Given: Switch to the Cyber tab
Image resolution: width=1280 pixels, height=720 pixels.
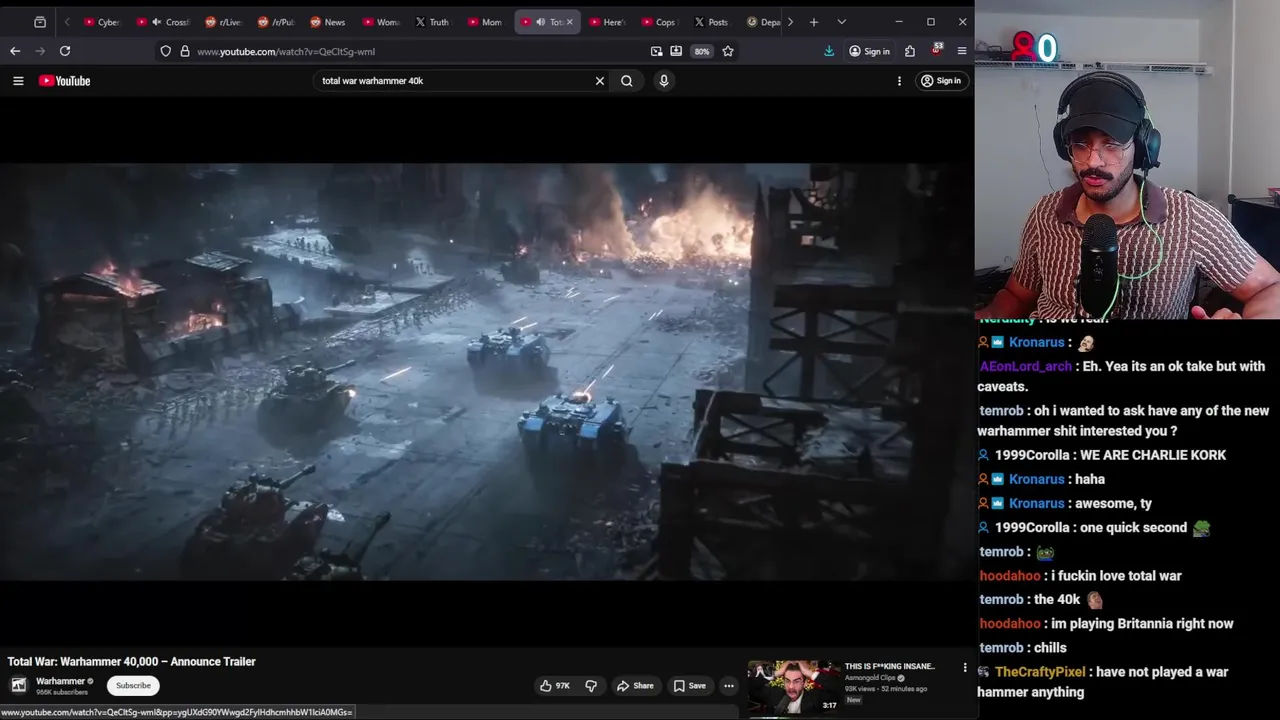Looking at the screenshot, I should tap(103, 22).
